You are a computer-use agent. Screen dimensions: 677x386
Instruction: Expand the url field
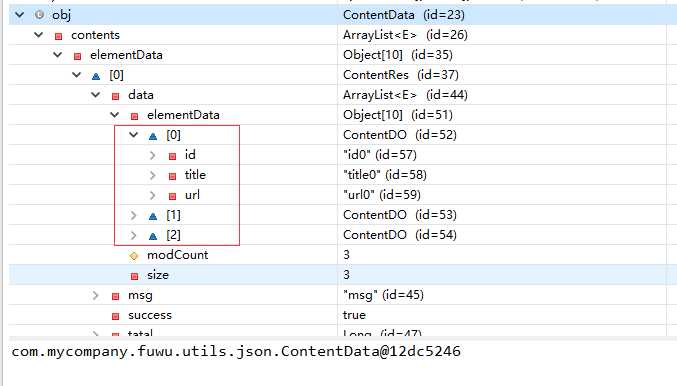tap(152, 195)
